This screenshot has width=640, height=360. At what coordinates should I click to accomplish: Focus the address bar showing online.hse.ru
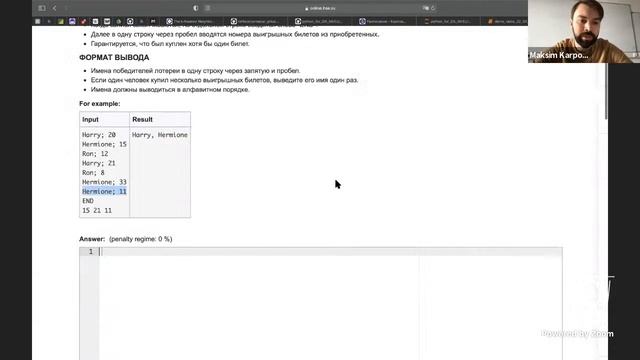coord(320,8)
